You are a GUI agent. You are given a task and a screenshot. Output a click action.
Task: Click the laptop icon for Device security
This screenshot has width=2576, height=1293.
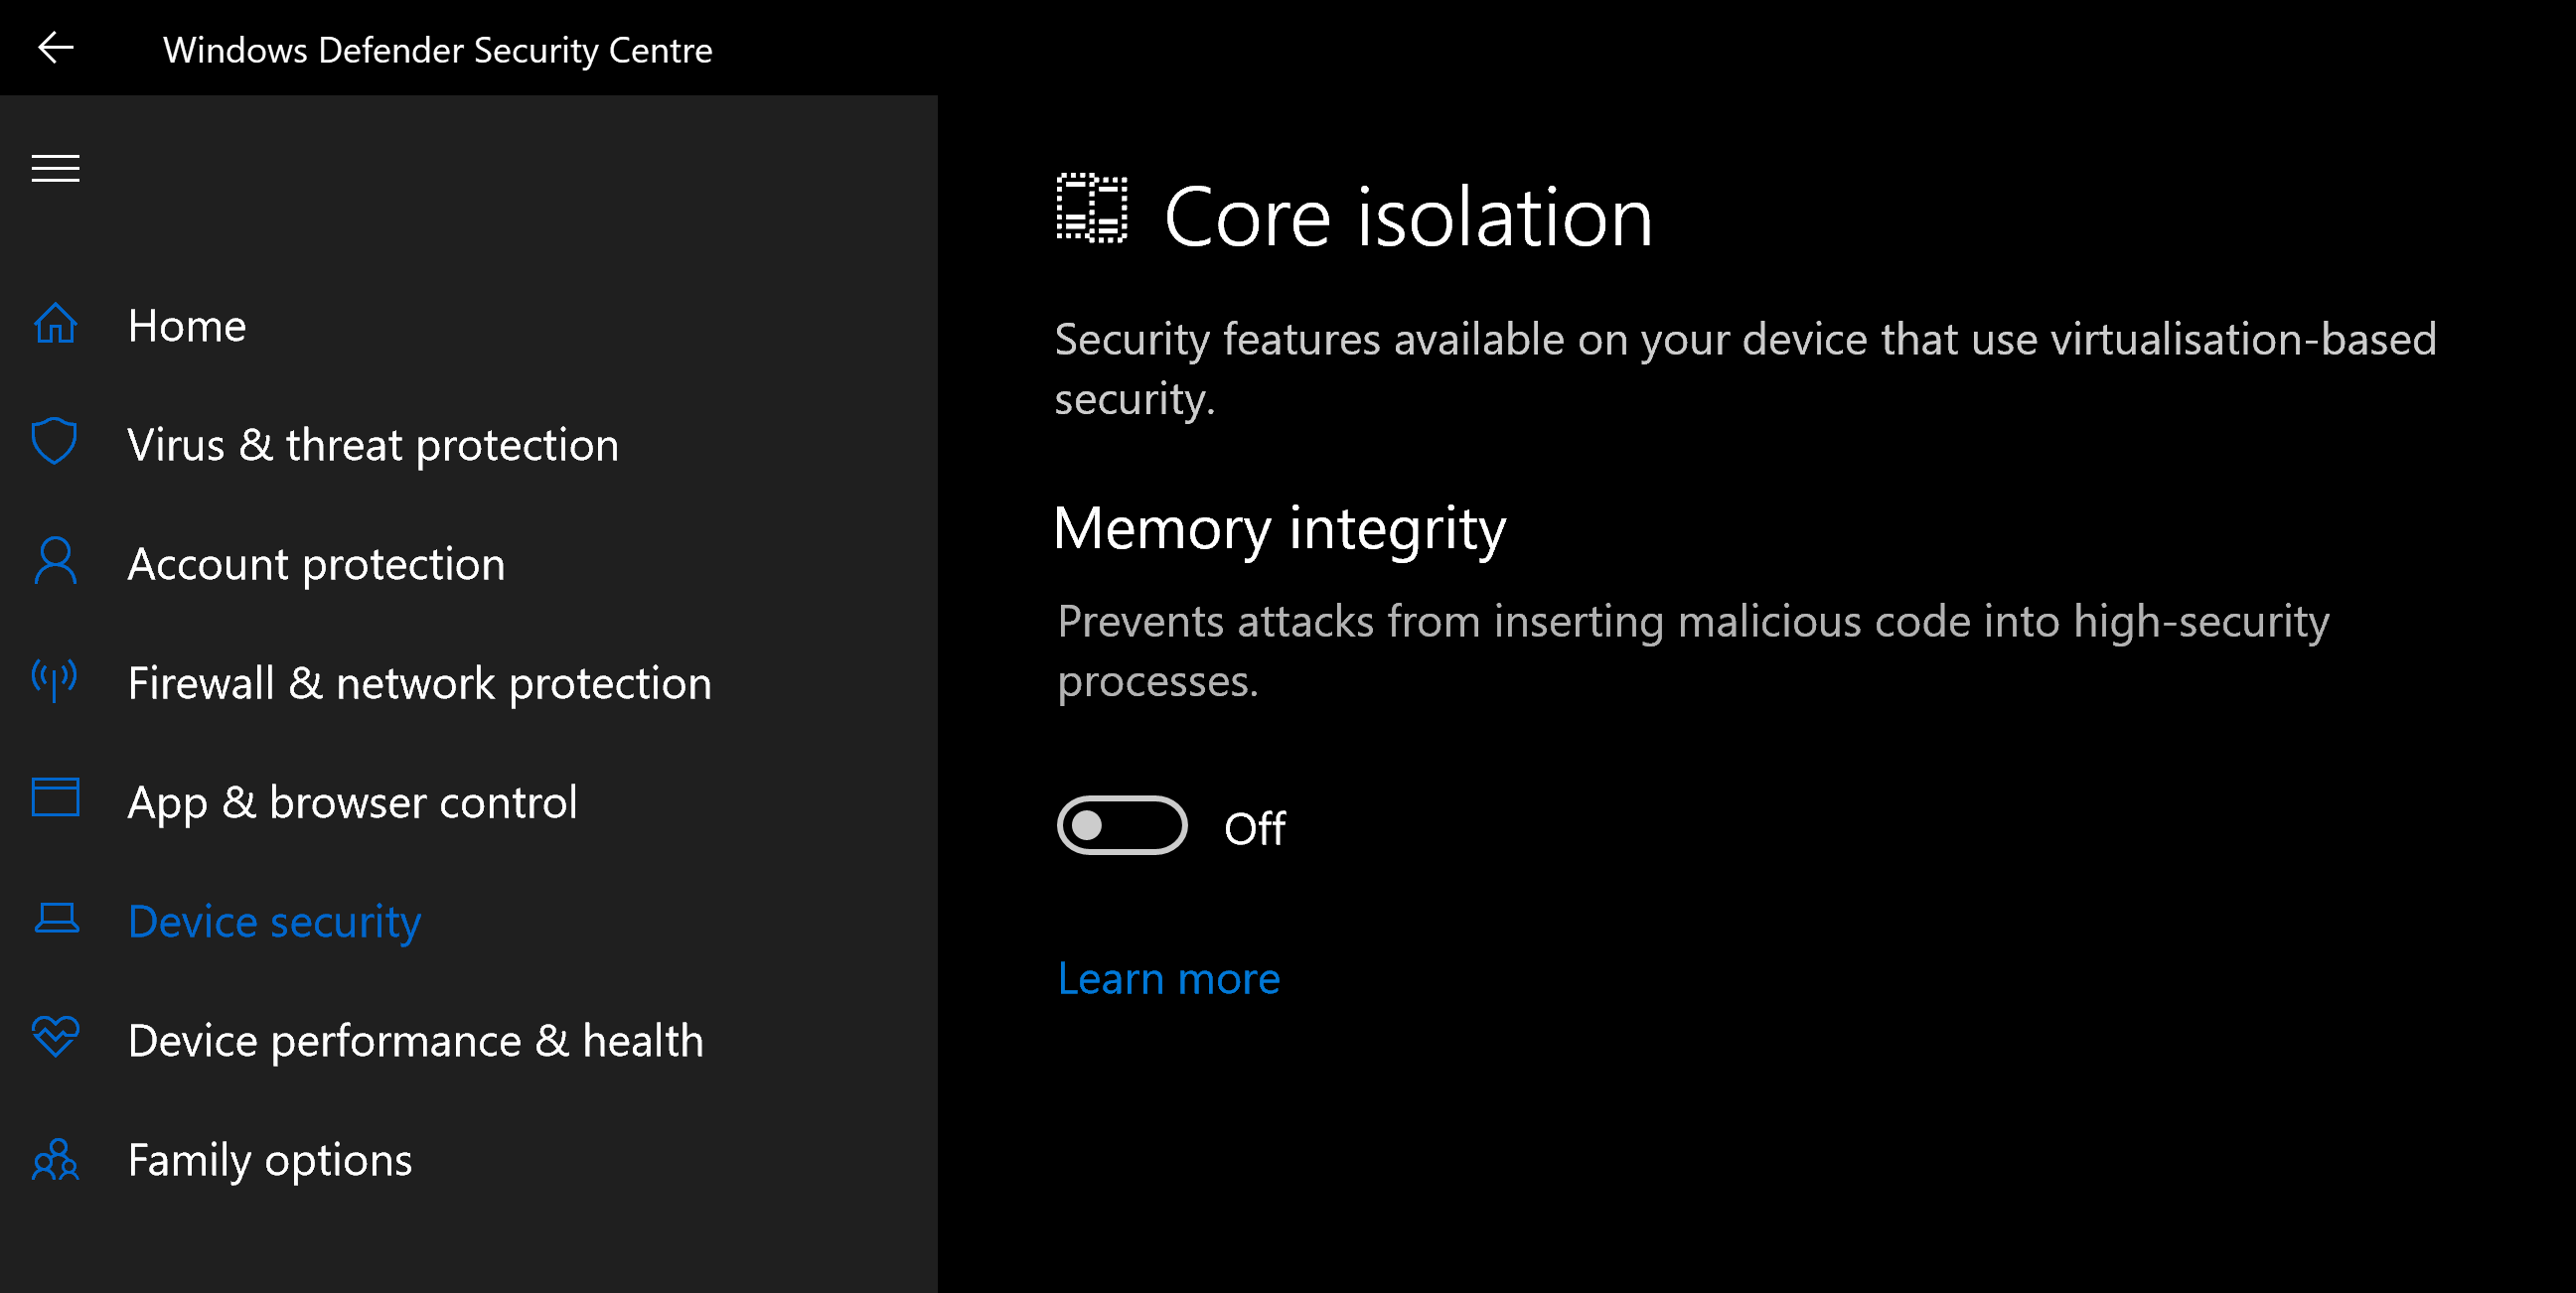(56, 918)
